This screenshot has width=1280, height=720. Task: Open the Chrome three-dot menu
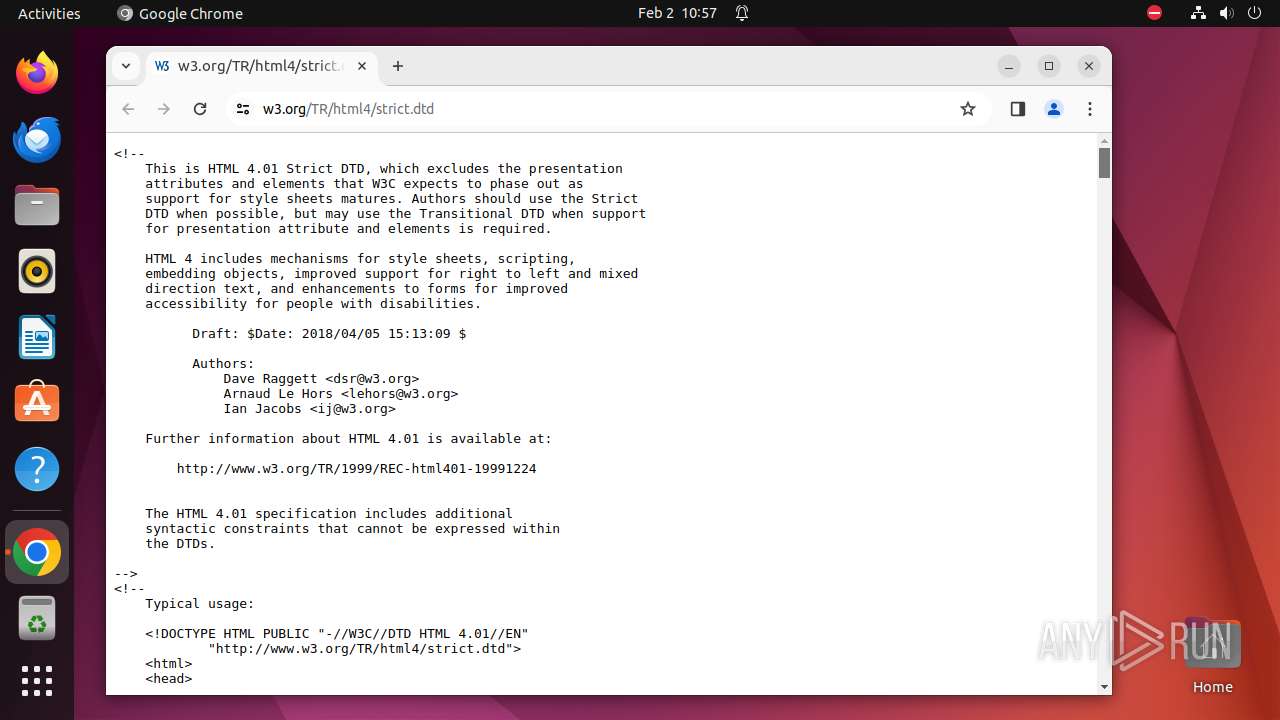(x=1090, y=109)
